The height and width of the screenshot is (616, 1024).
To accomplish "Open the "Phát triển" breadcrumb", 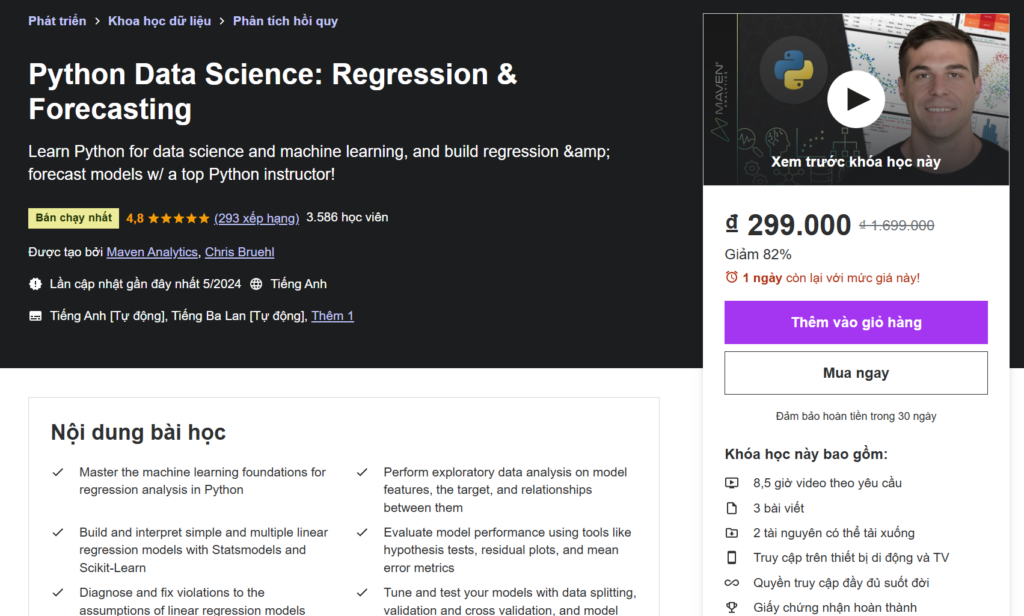I will 56,20.
